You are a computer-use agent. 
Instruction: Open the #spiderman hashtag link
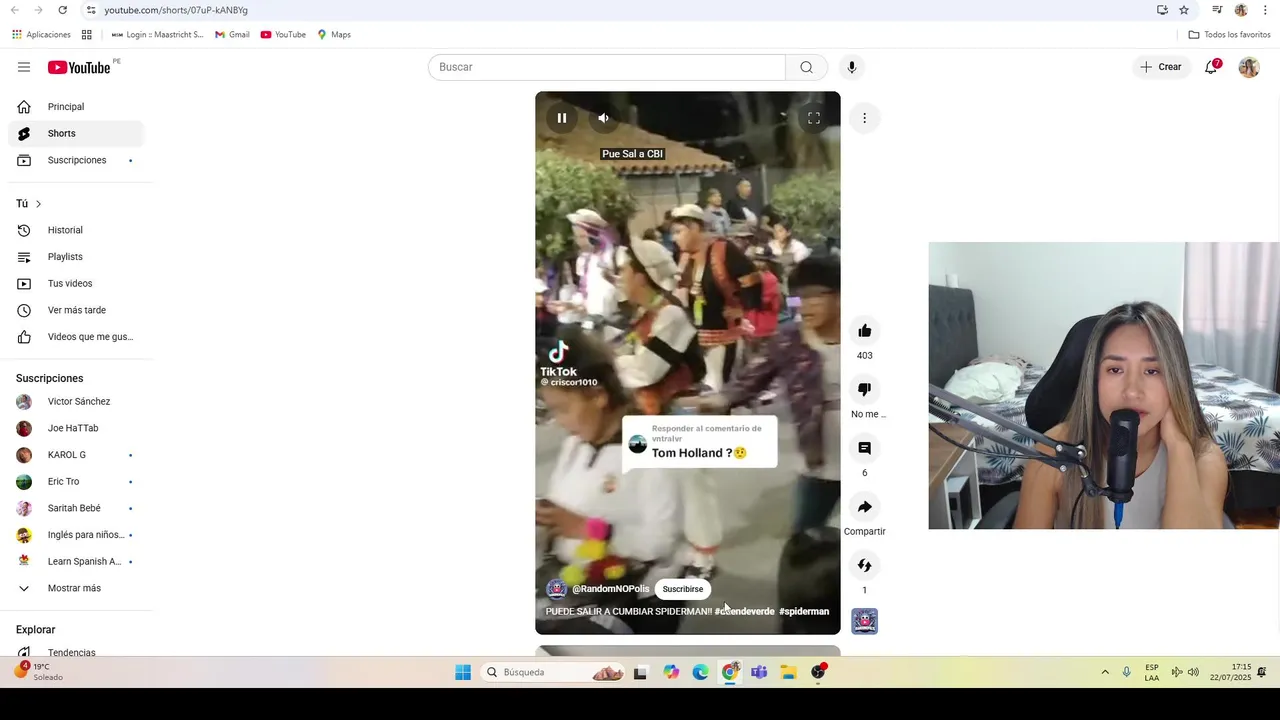804,611
